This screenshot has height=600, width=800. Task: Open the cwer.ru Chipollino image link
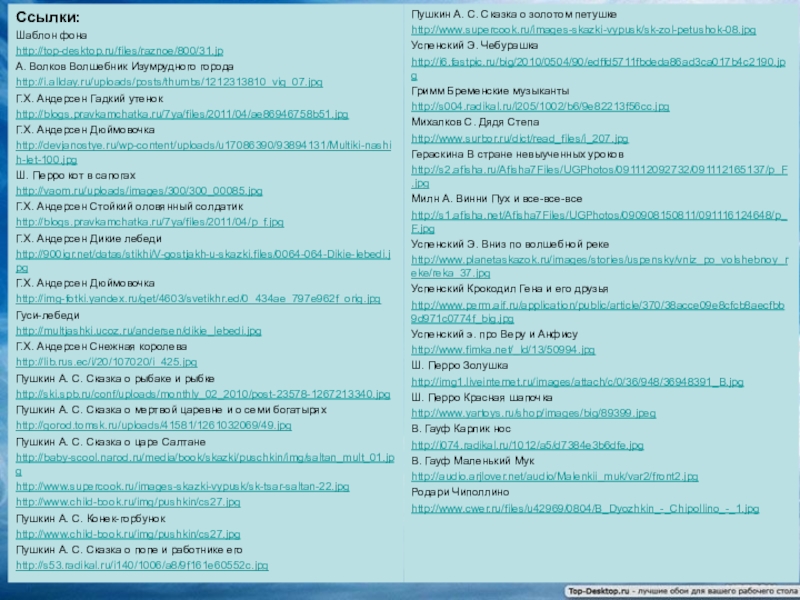click(x=585, y=509)
